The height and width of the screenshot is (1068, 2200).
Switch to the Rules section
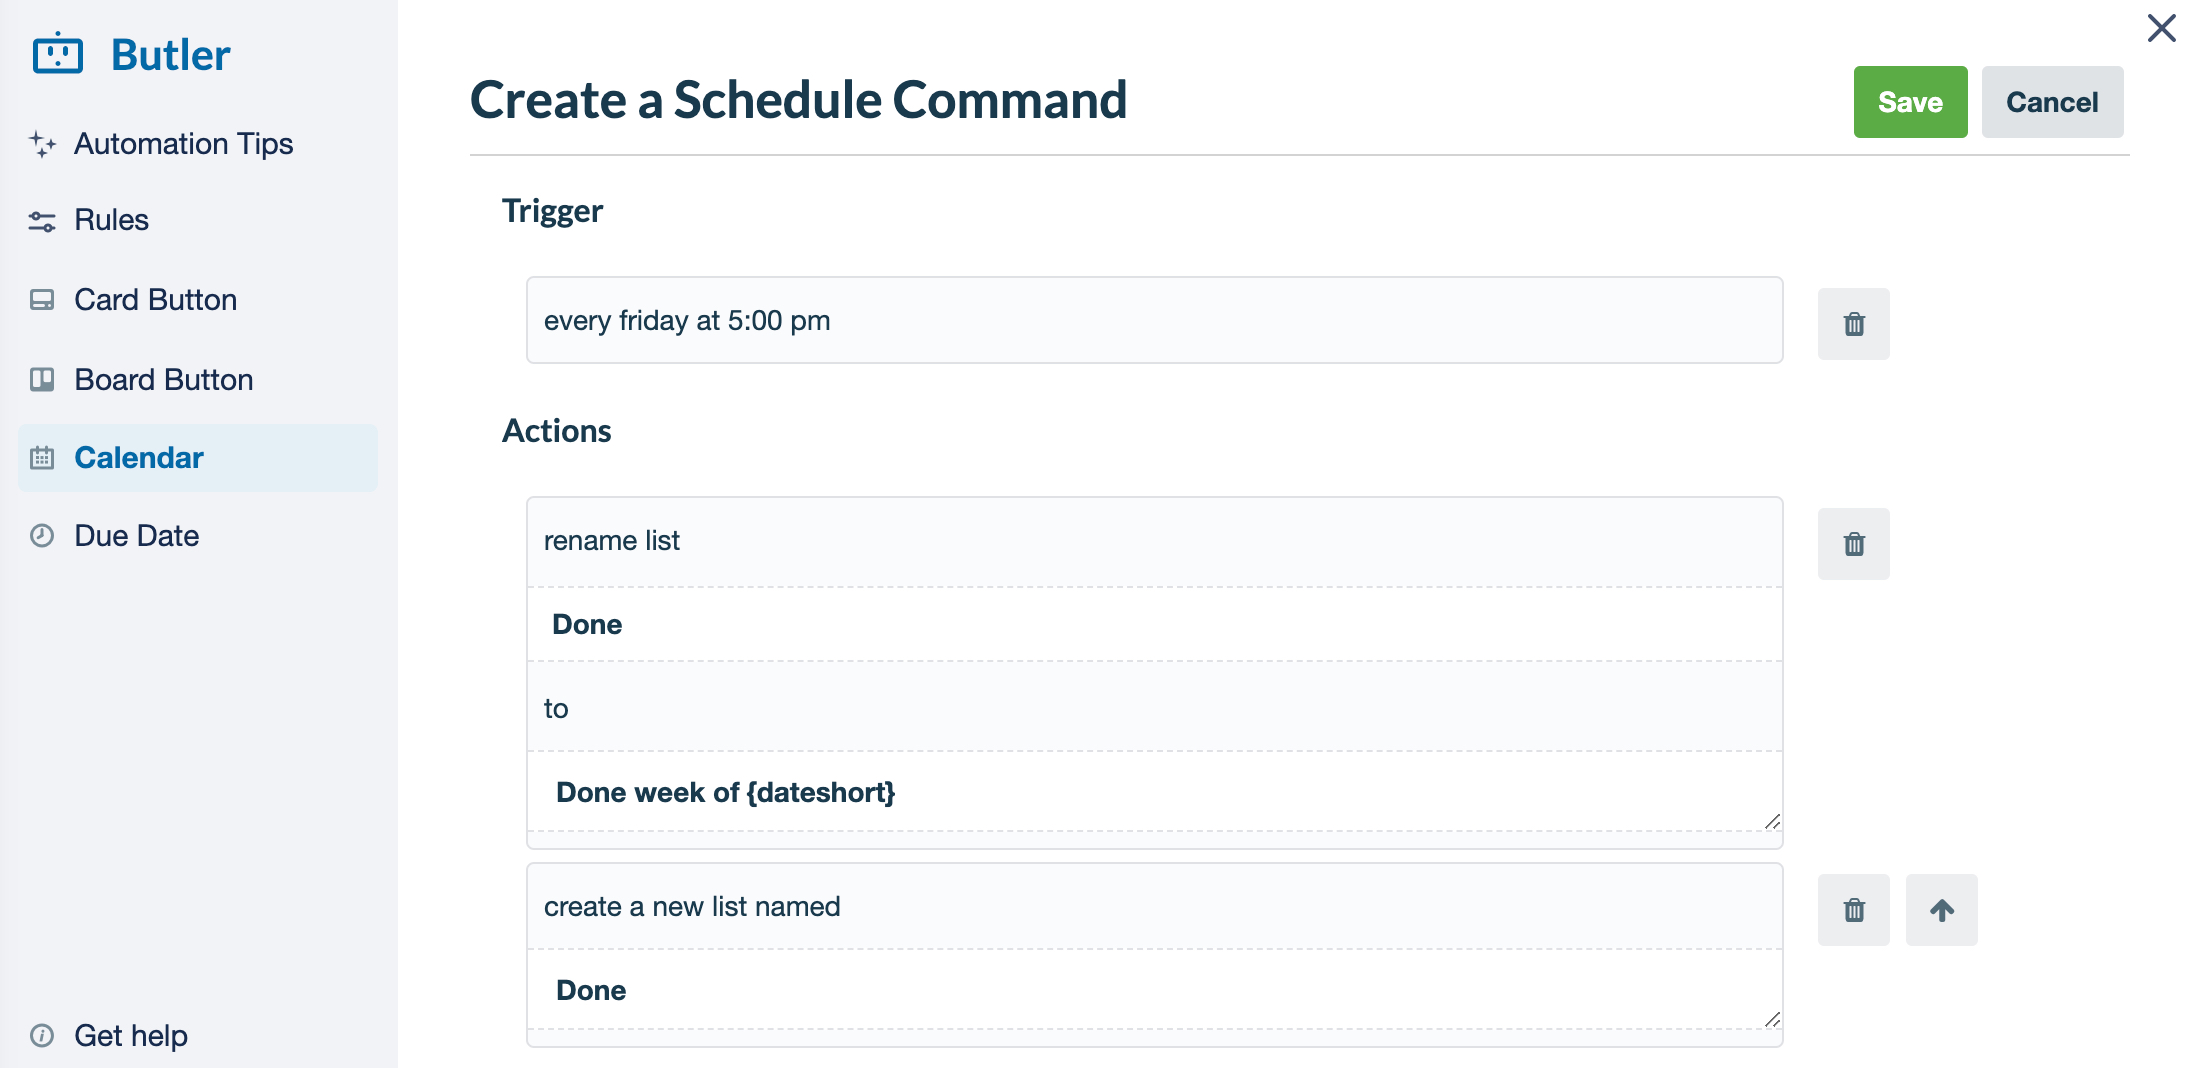point(111,220)
